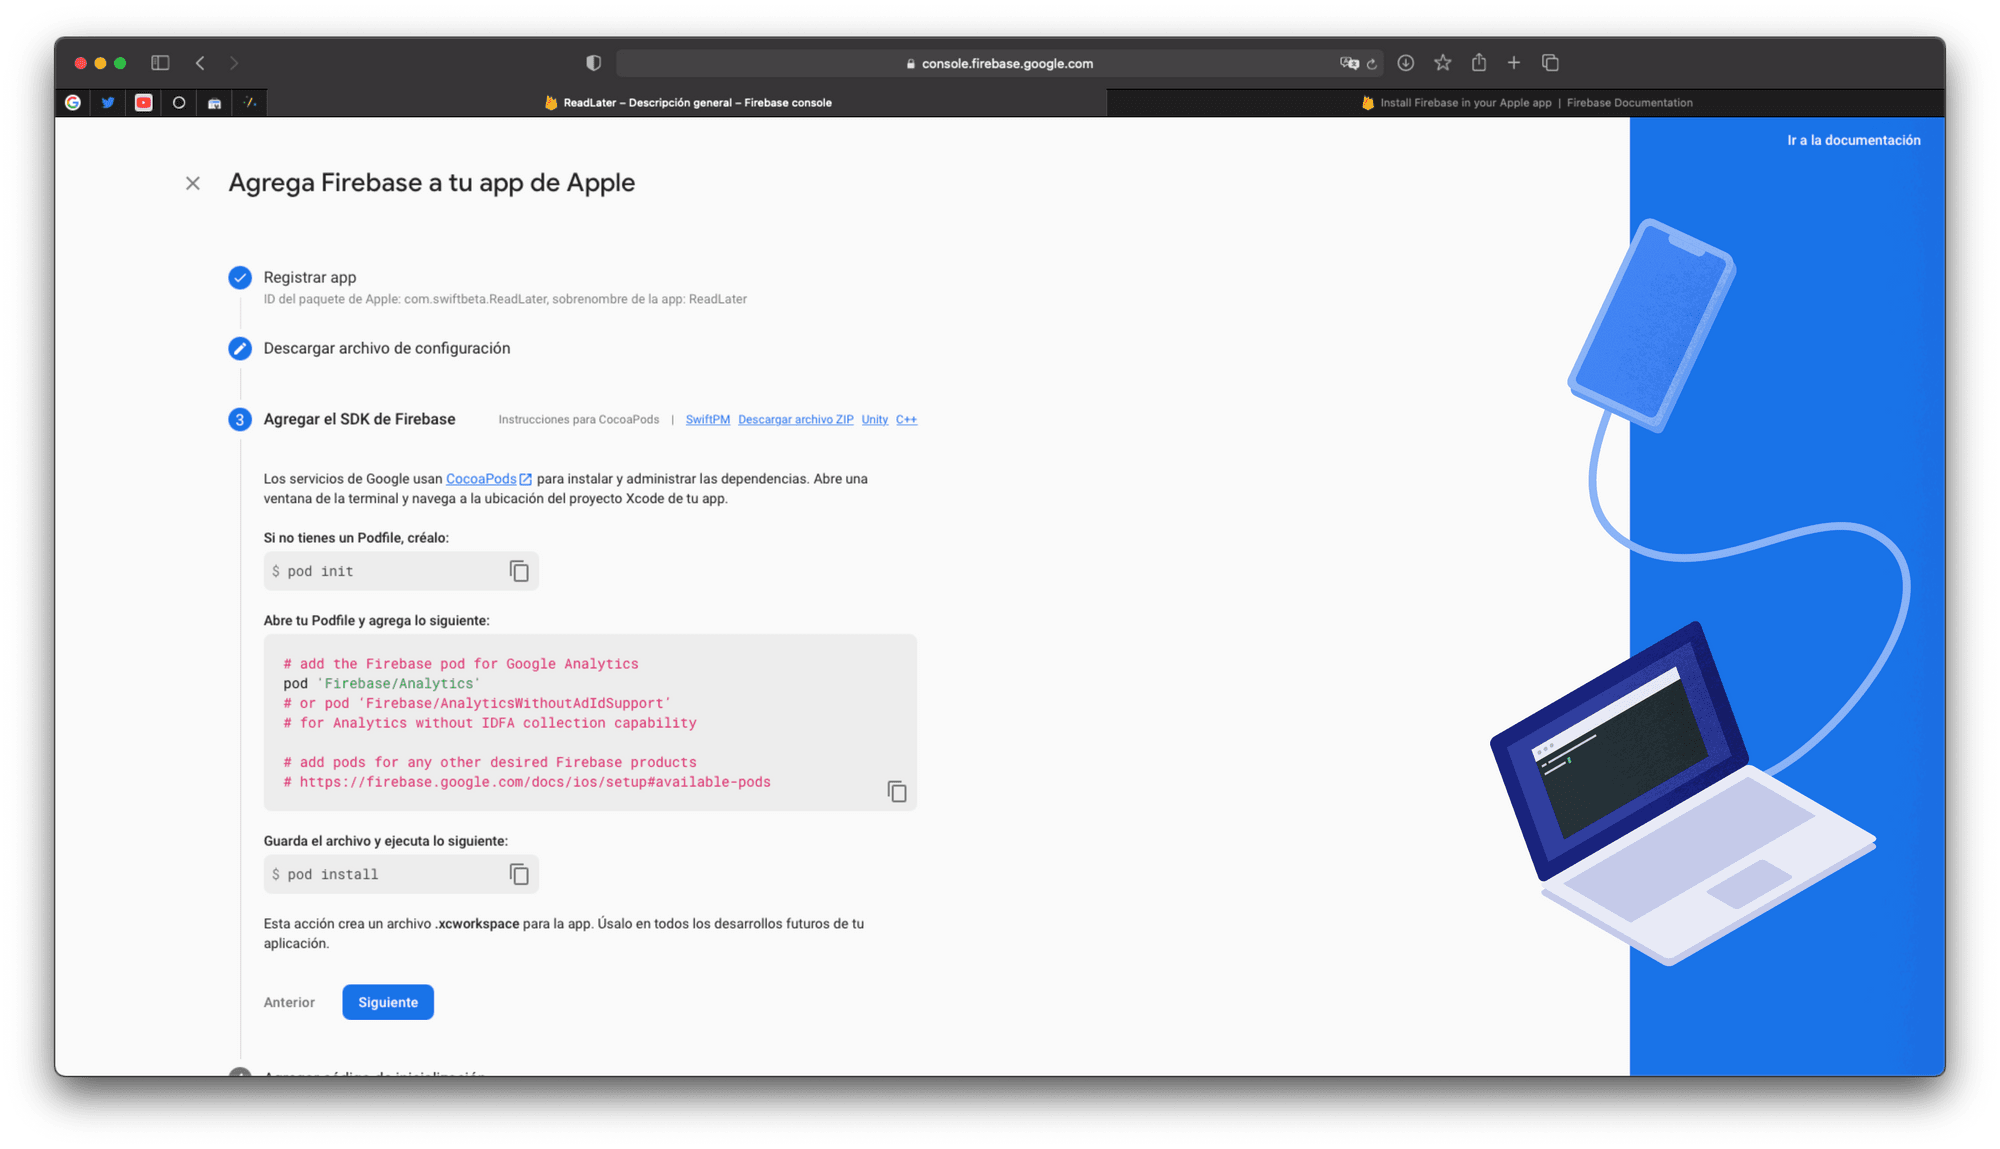Copy the 'pod init' command
The height and width of the screenshot is (1149, 2000).
pos(519,571)
